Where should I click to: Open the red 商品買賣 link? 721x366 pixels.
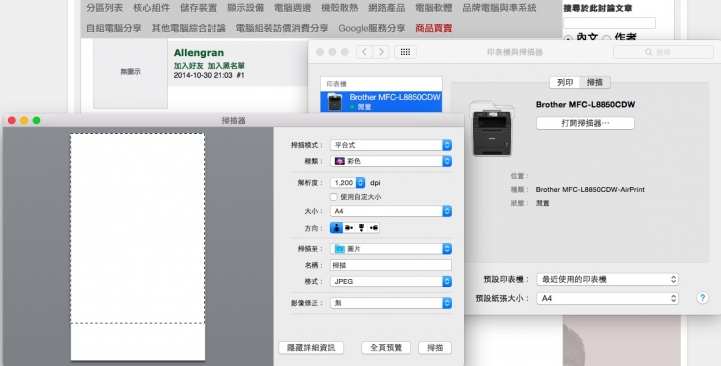(434, 28)
